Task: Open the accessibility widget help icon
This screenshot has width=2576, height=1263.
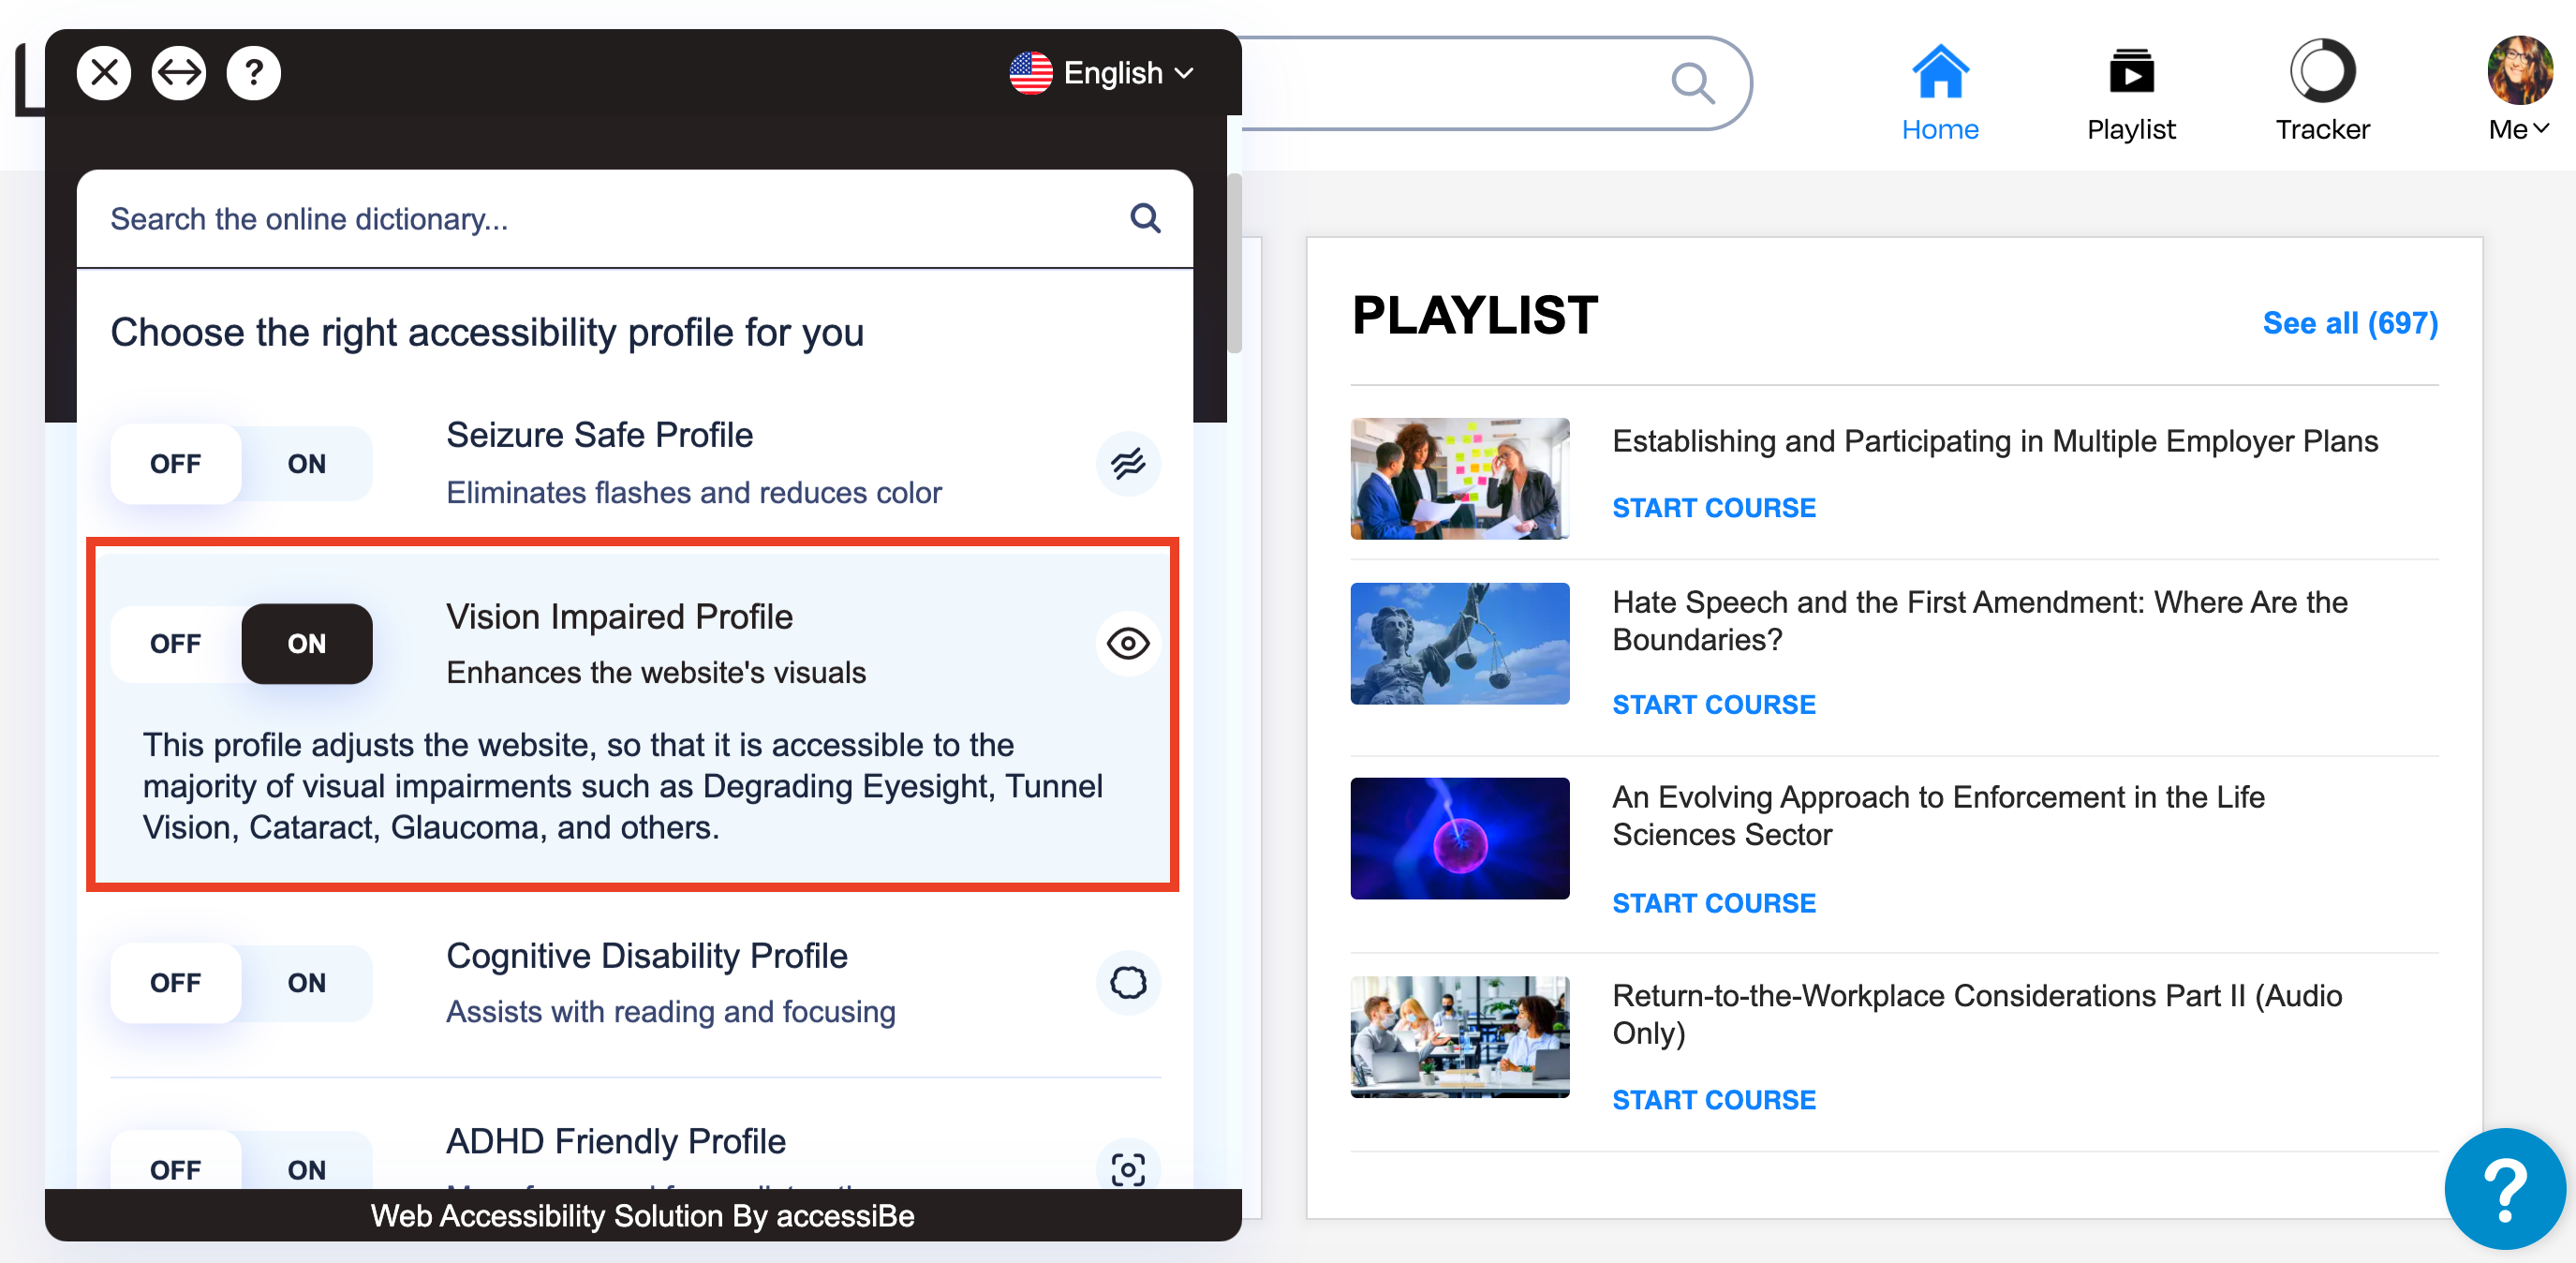Action: 254,73
